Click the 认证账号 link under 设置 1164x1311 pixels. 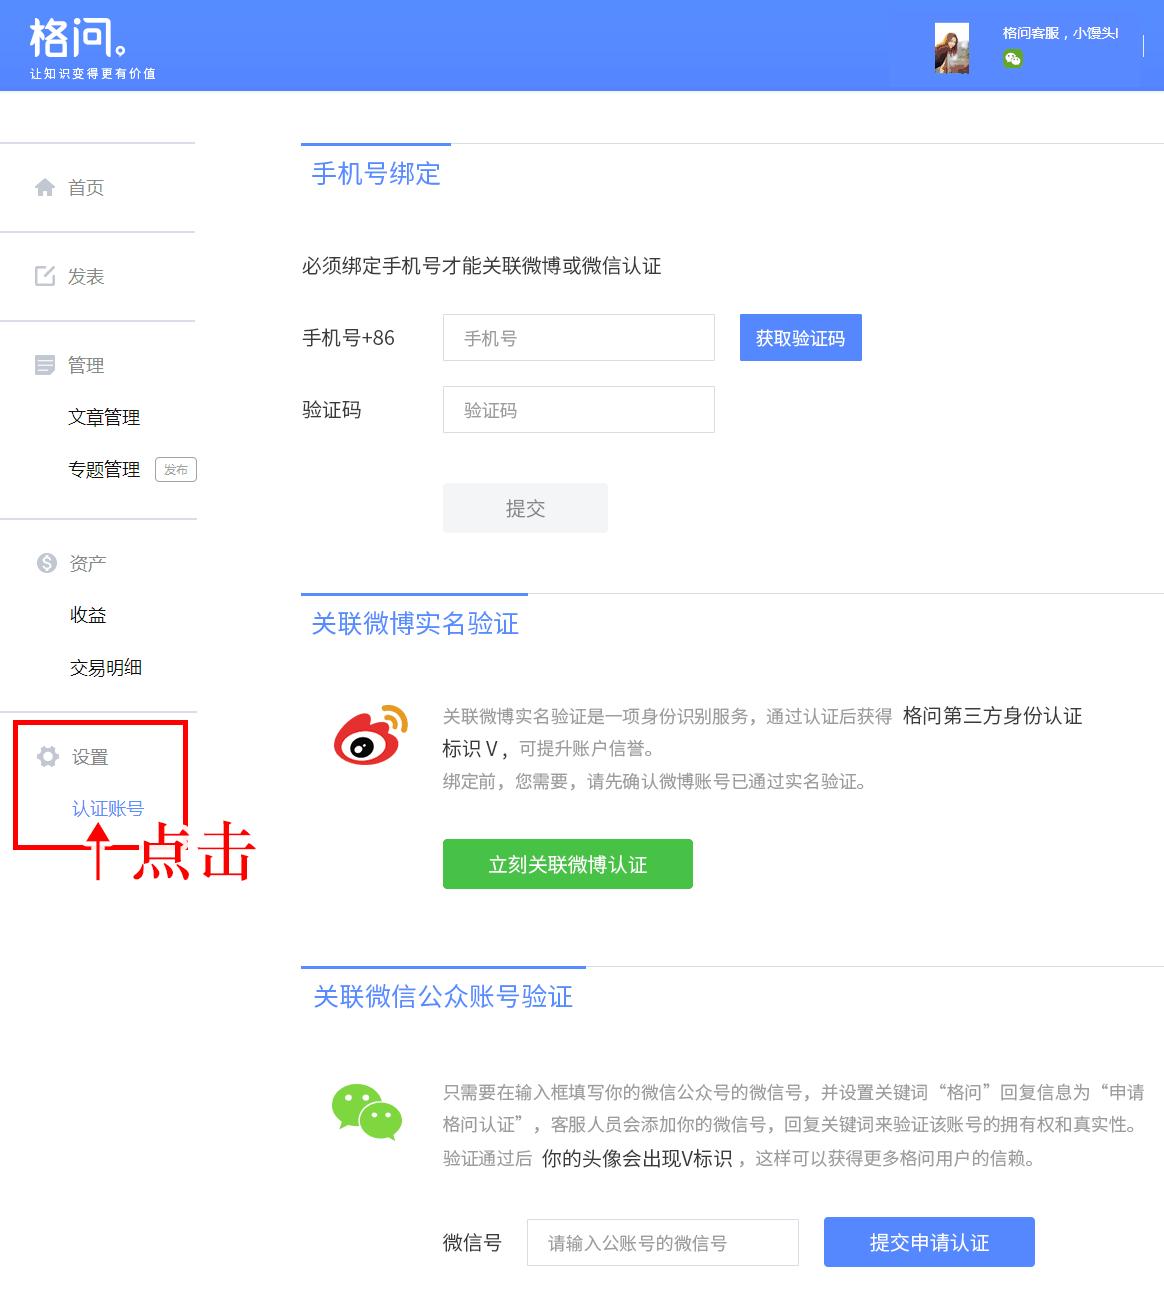[107, 808]
